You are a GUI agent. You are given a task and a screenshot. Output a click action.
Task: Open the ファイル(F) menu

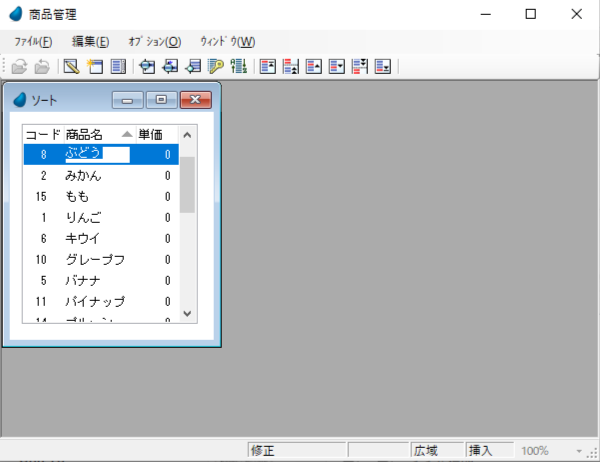(x=33, y=41)
